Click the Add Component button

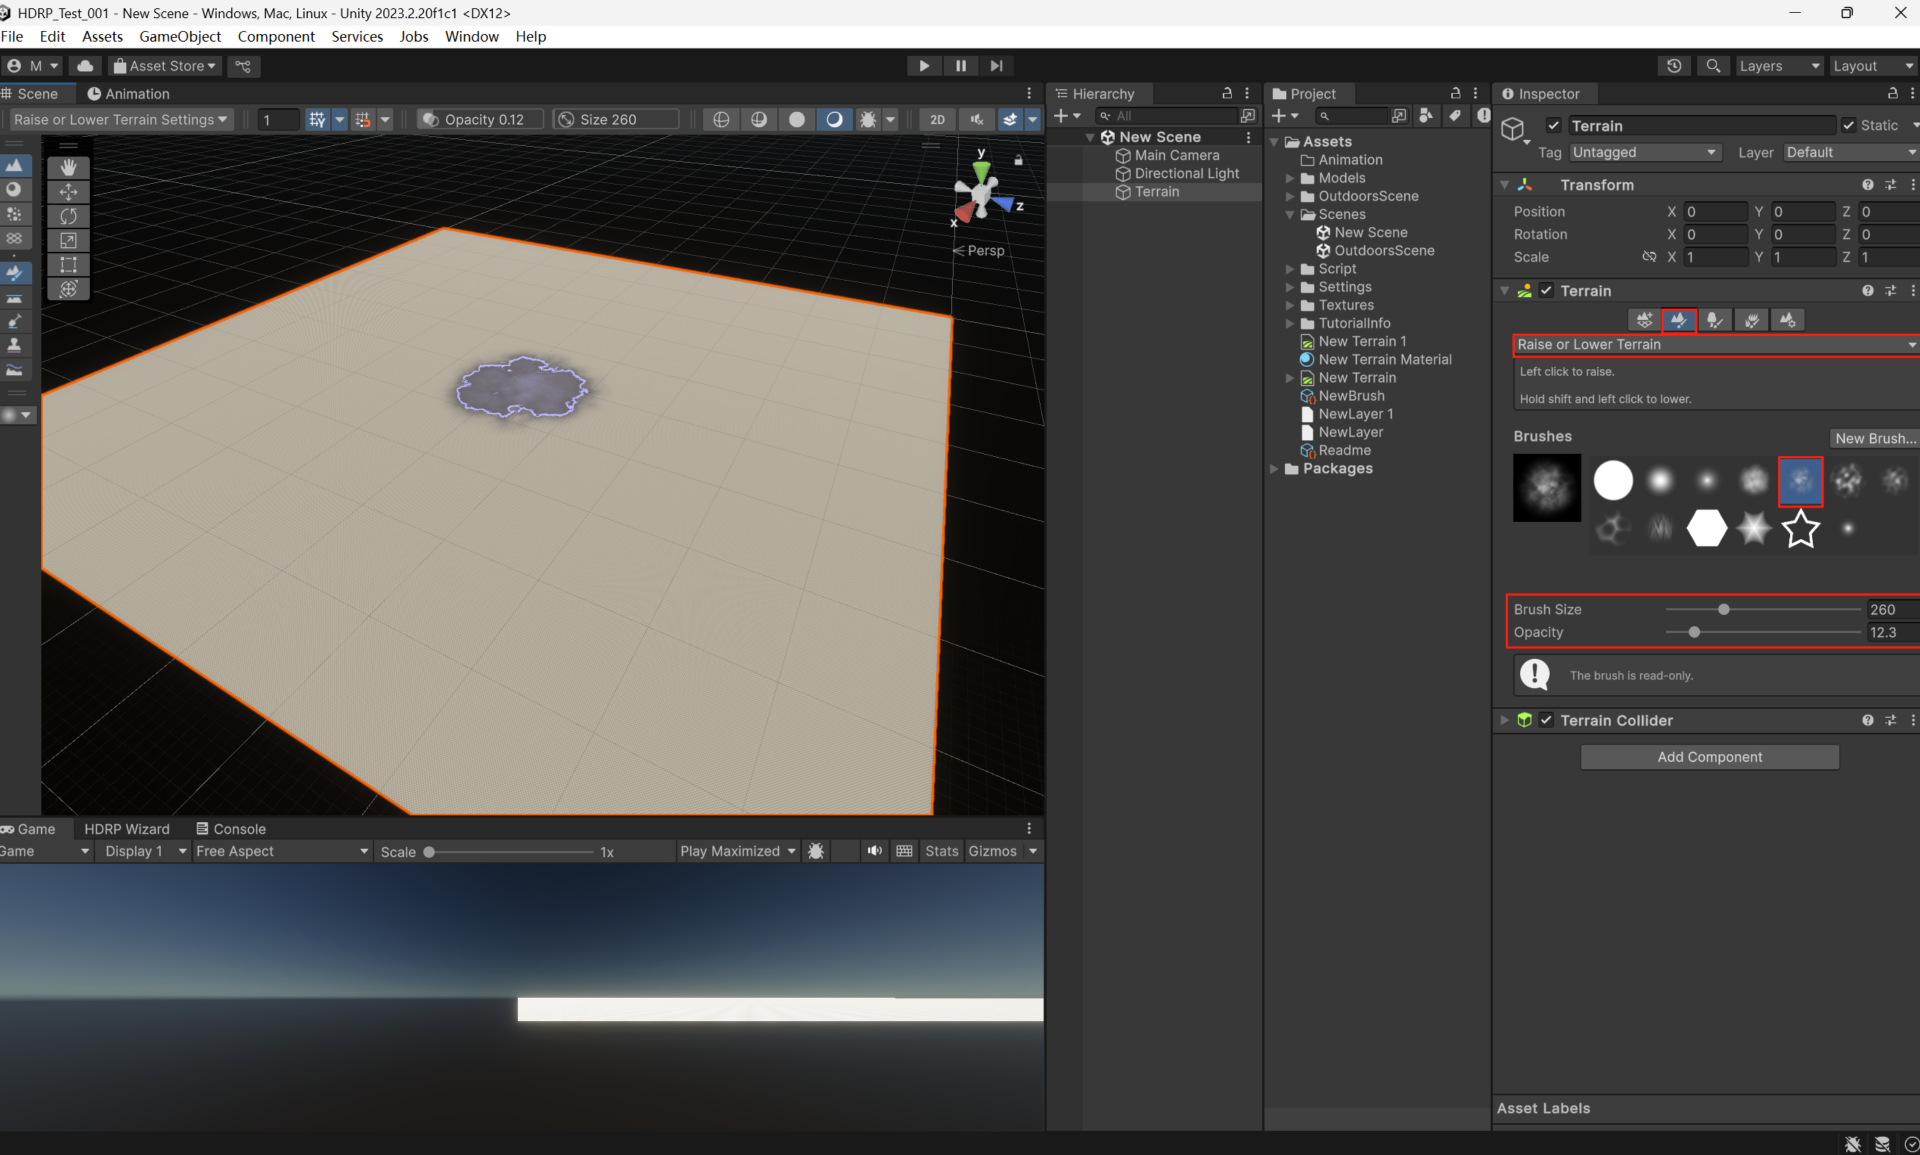(x=1709, y=757)
